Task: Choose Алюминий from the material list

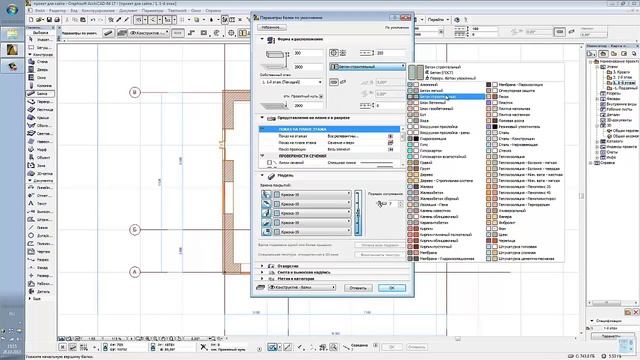Action: [x=446, y=84]
